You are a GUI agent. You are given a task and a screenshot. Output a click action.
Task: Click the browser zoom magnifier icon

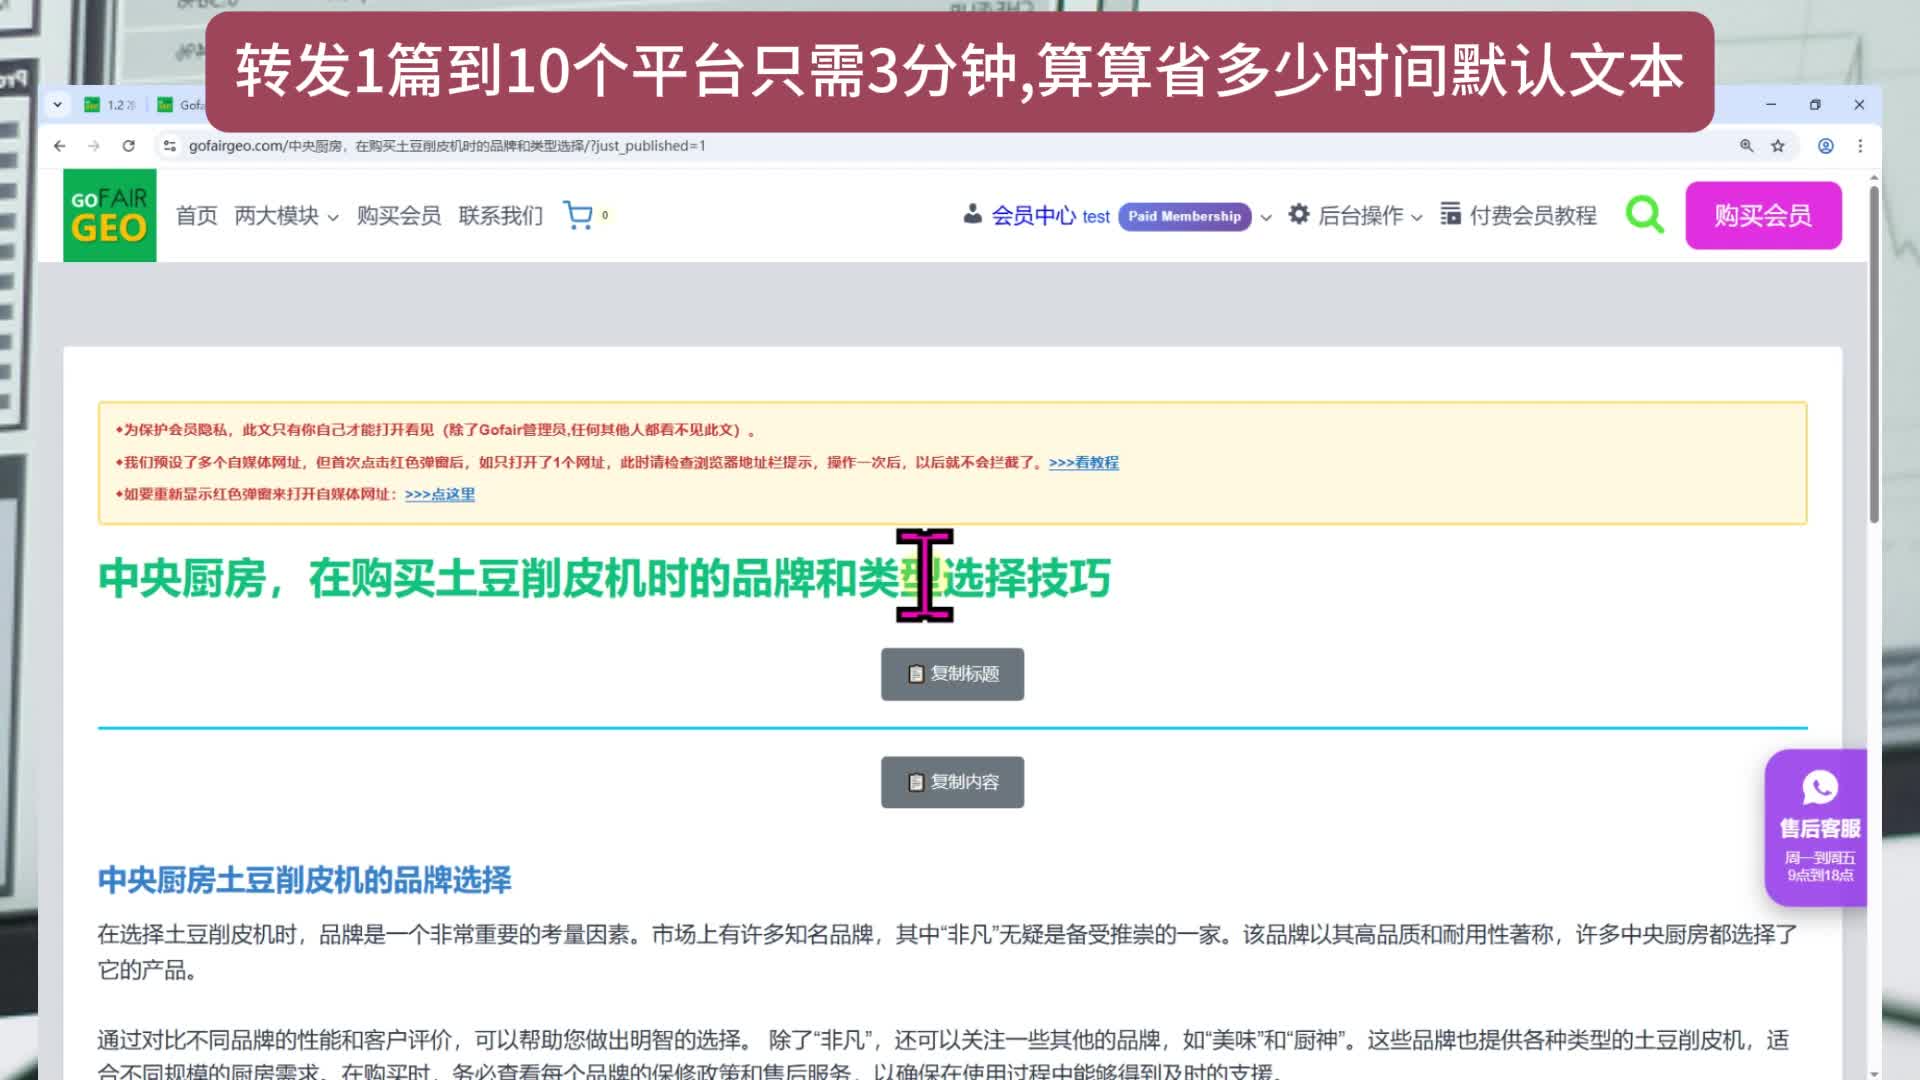(1747, 146)
